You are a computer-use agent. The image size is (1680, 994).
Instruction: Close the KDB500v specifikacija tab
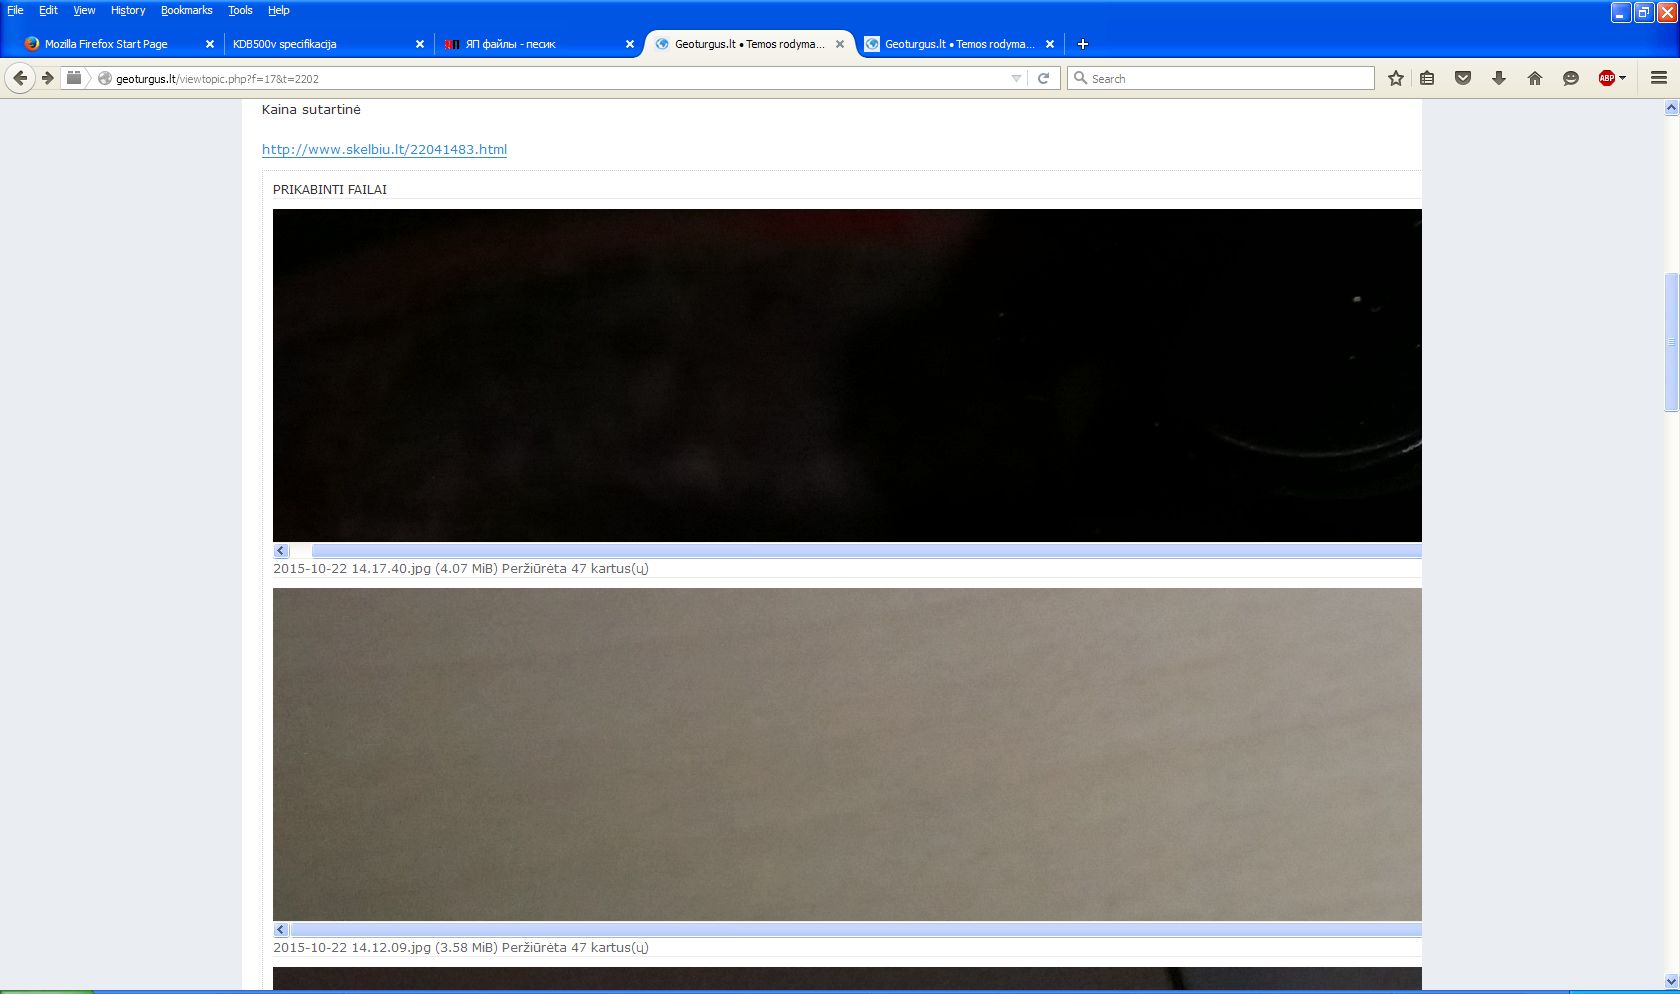tap(420, 44)
